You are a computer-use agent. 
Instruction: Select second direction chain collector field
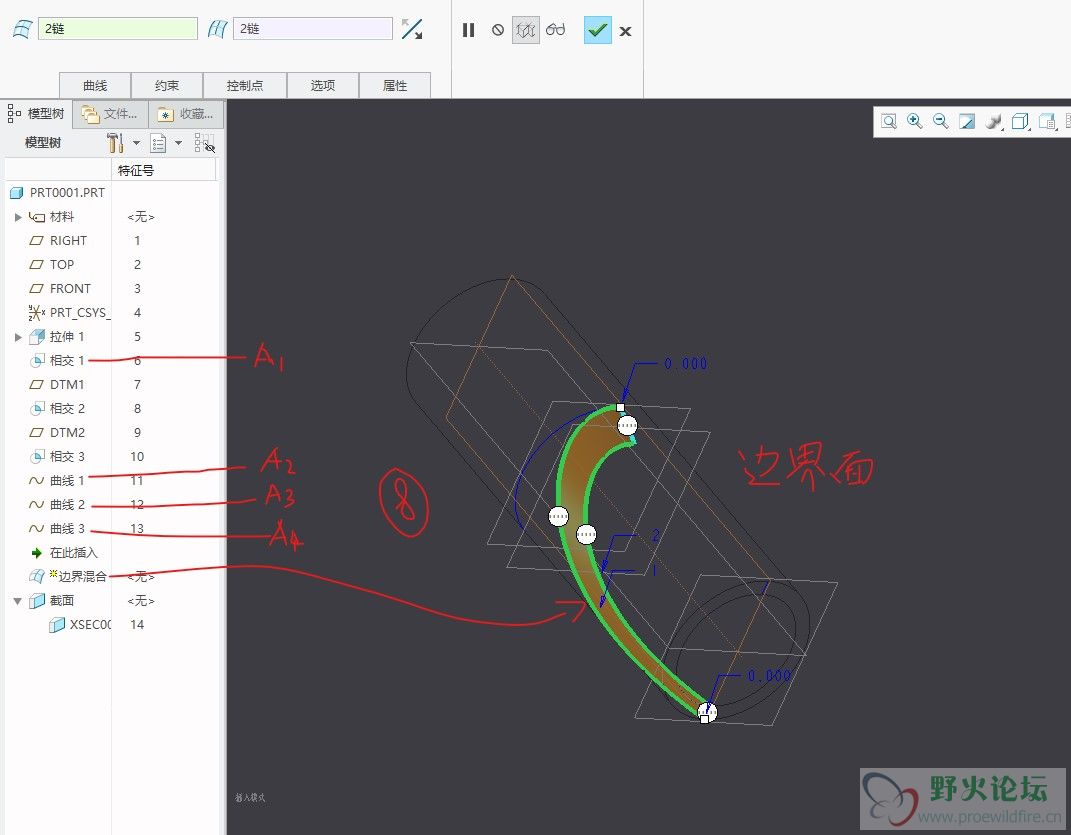tap(313, 29)
